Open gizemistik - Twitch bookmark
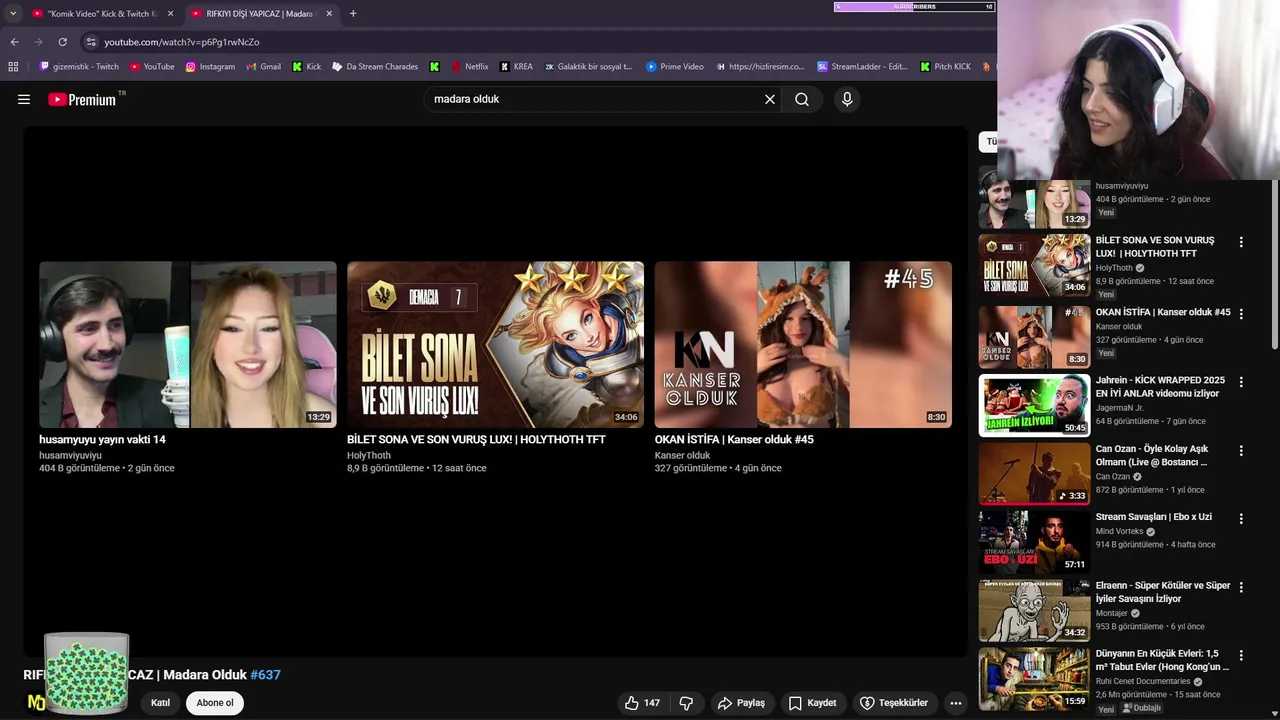 click(x=79, y=67)
